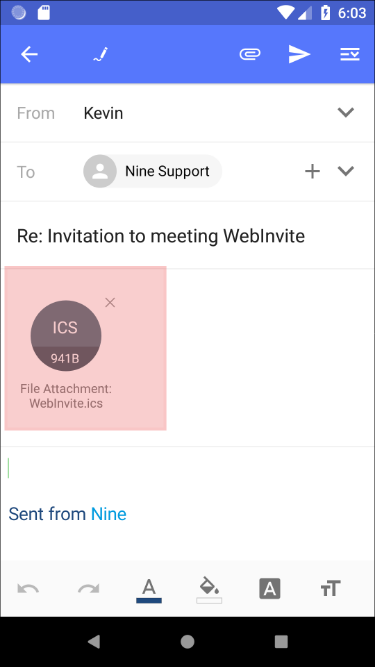This screenshot has height=667, width=375.
Task: Expand the From account dropdown
Action: point(346,113)
